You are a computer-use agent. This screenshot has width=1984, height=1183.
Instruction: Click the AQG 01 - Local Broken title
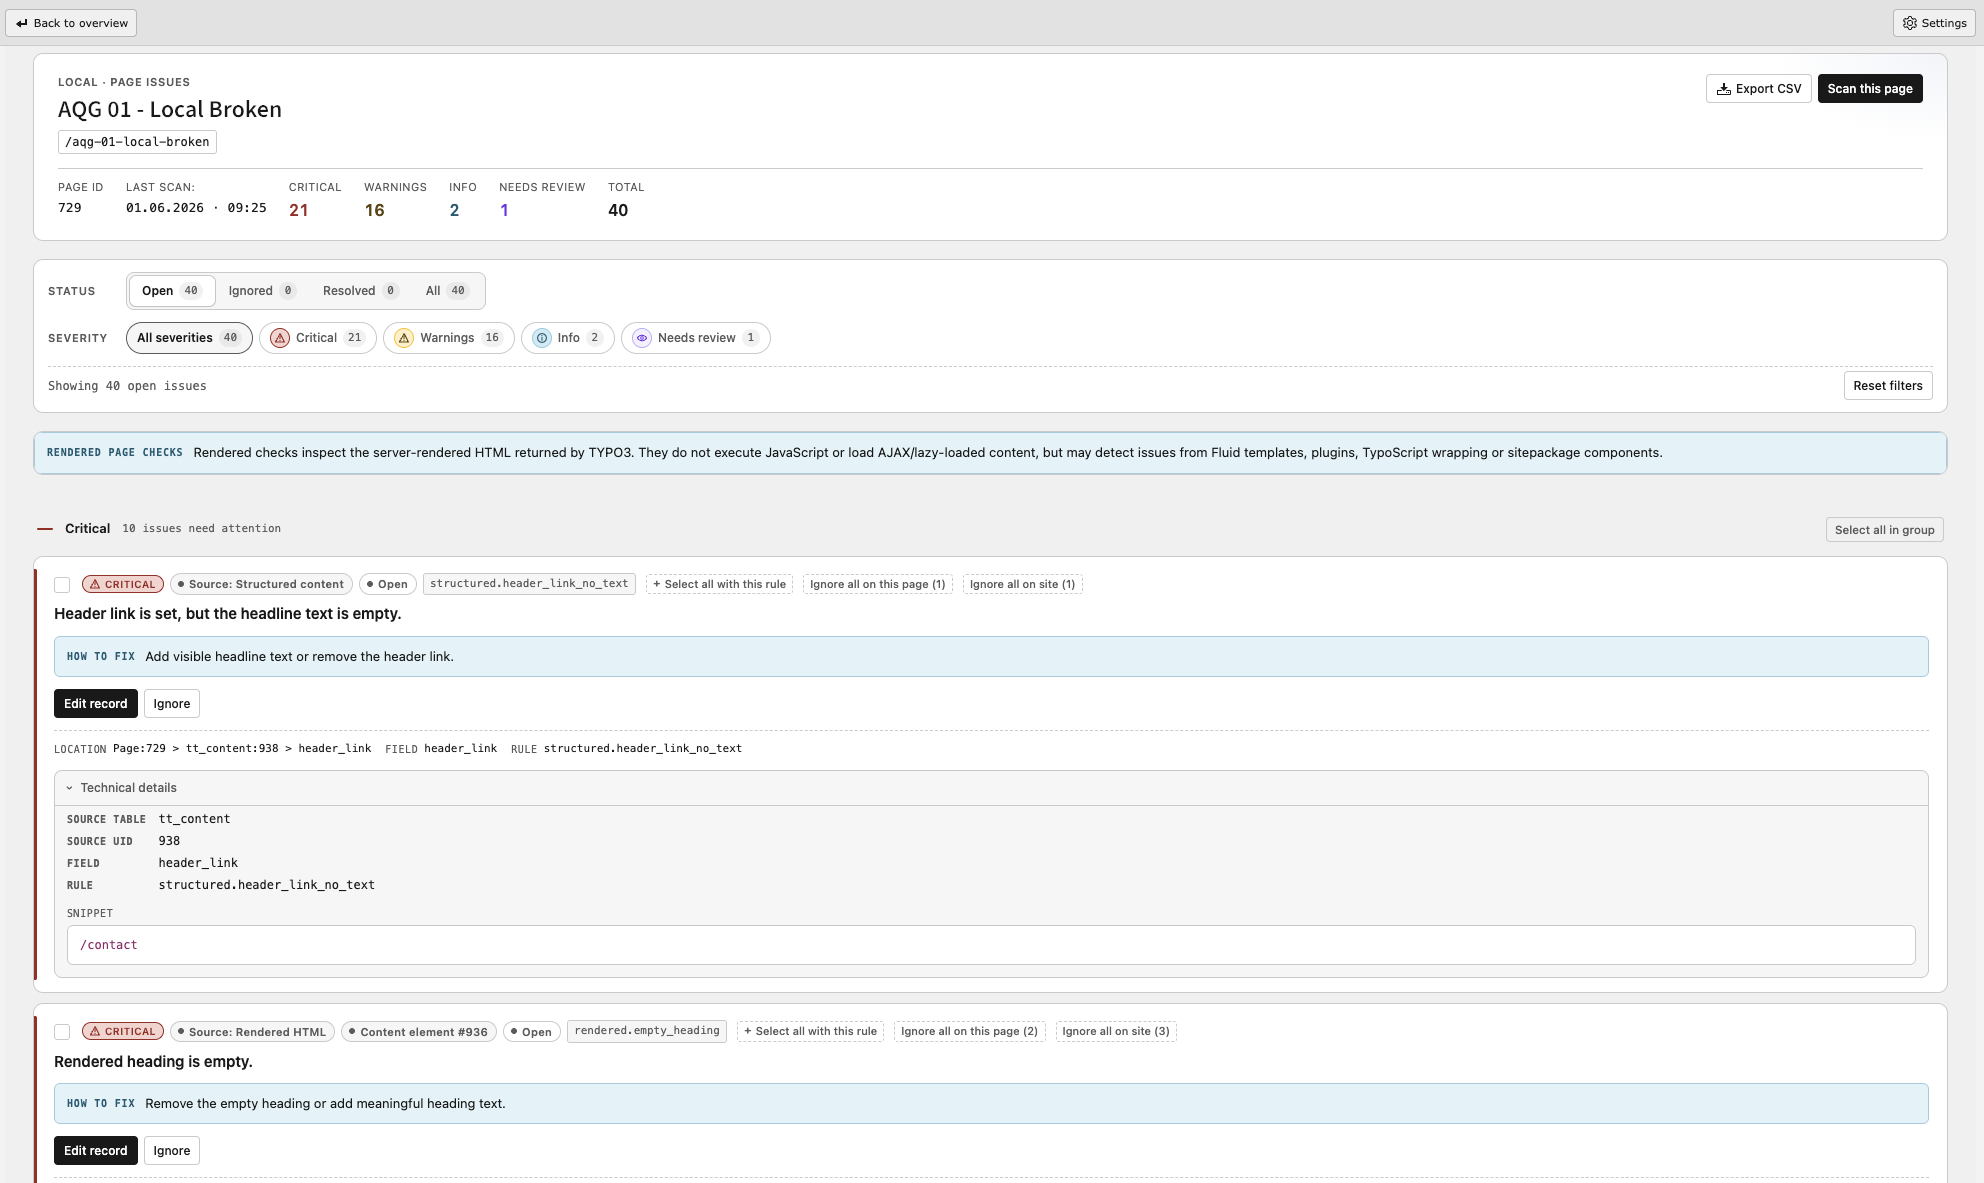click(170, 110)
